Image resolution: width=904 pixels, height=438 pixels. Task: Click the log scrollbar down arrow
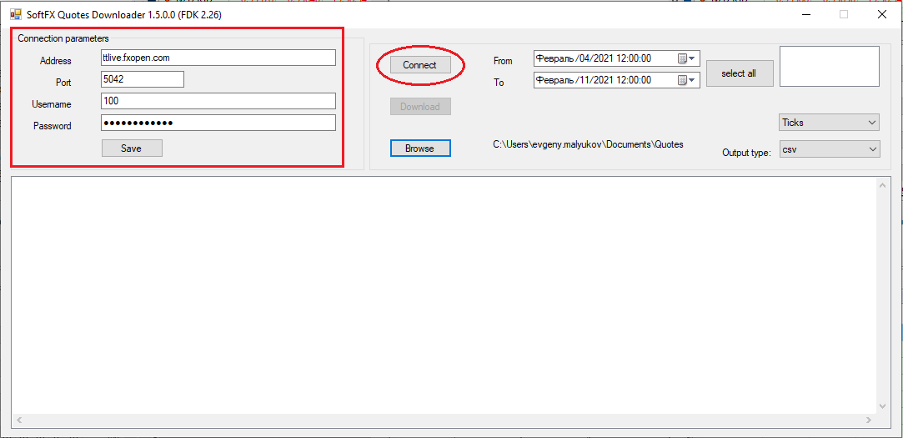882,406
